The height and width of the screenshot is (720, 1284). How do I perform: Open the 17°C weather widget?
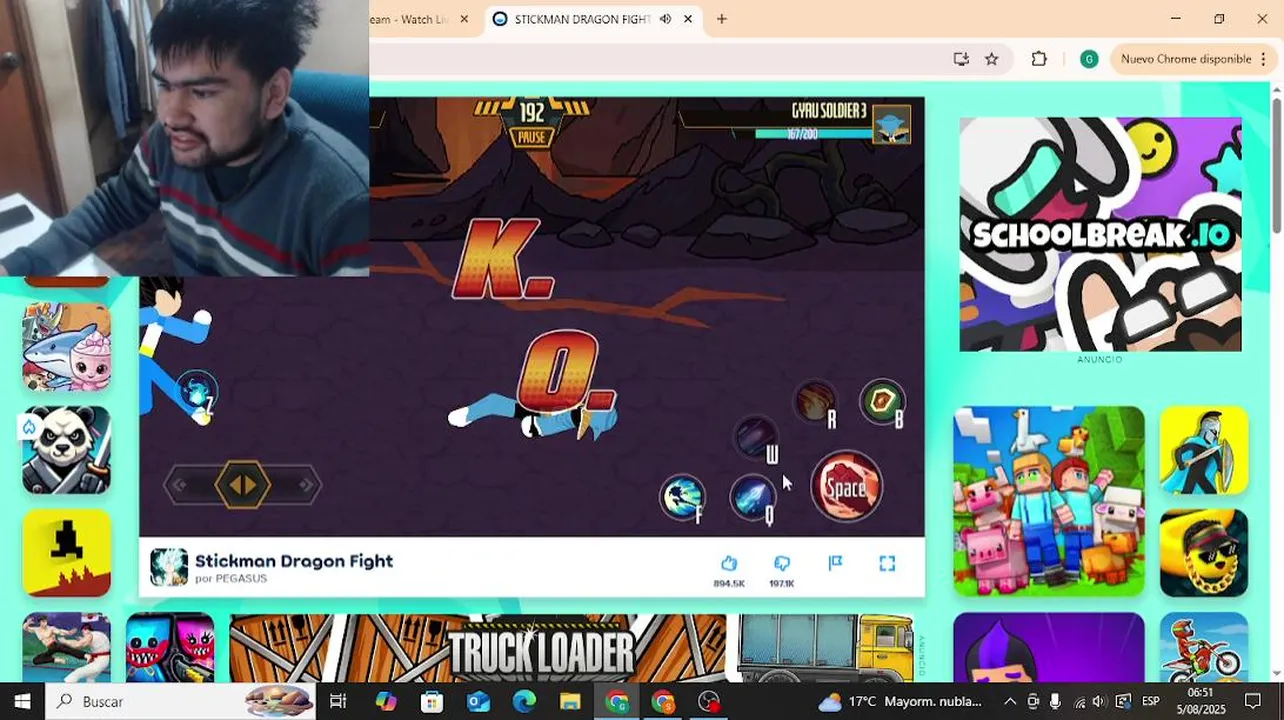(x=903, y=701)
